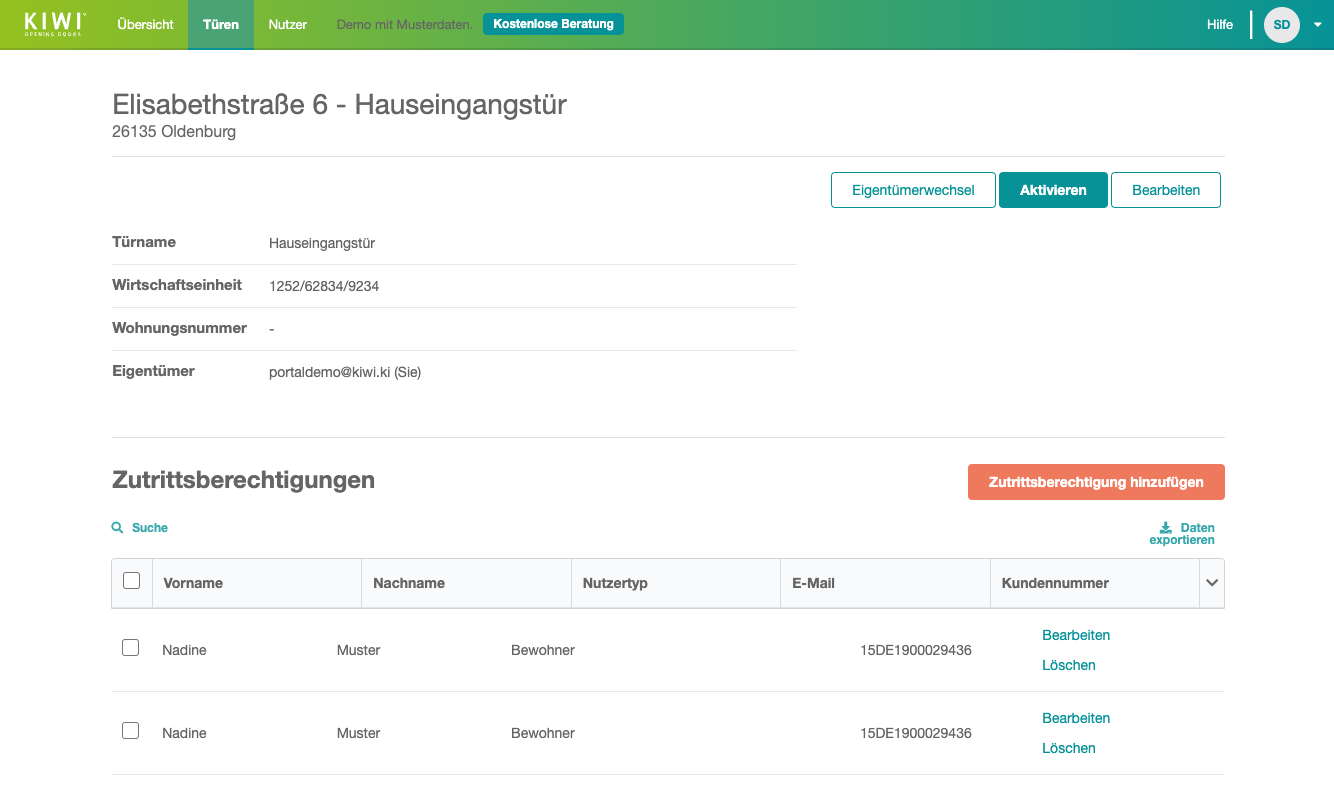Open the table column chevron menu
The width and height of the screenshot is (1334, 794).
[1212, 583]
